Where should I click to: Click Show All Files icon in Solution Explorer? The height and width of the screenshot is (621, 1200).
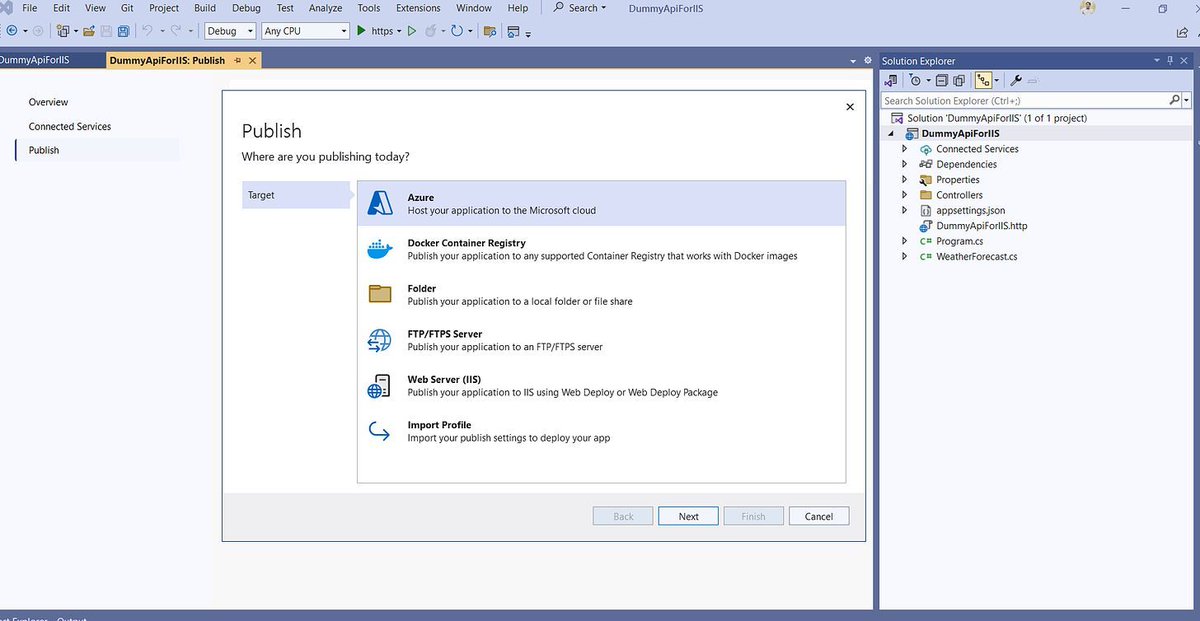[959, 81]
